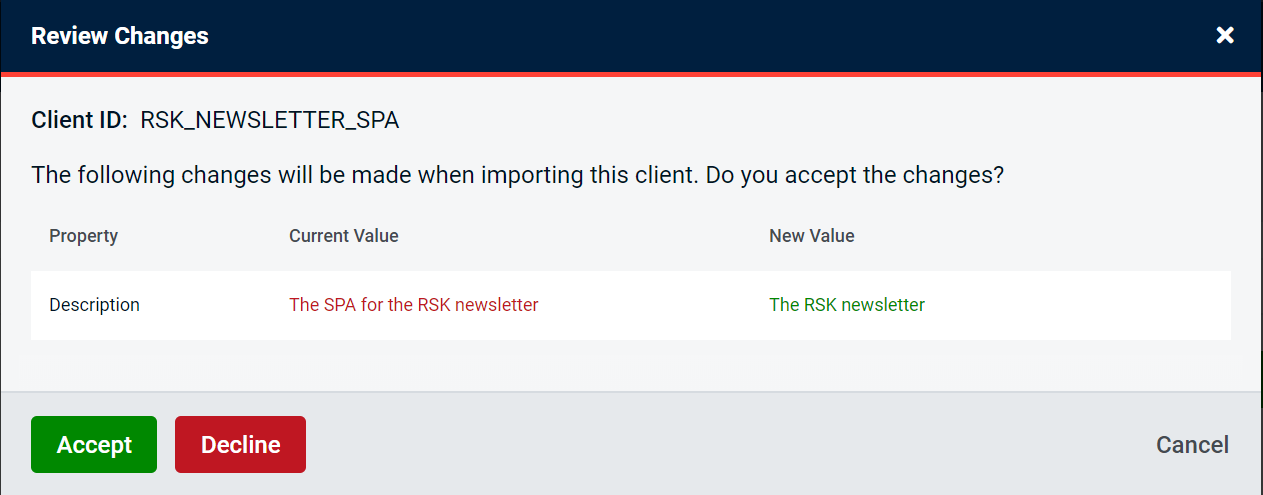Click the dark blue header bar's empty area
This screenshot has width=1263, height=495.
click(x=700, y=36)
